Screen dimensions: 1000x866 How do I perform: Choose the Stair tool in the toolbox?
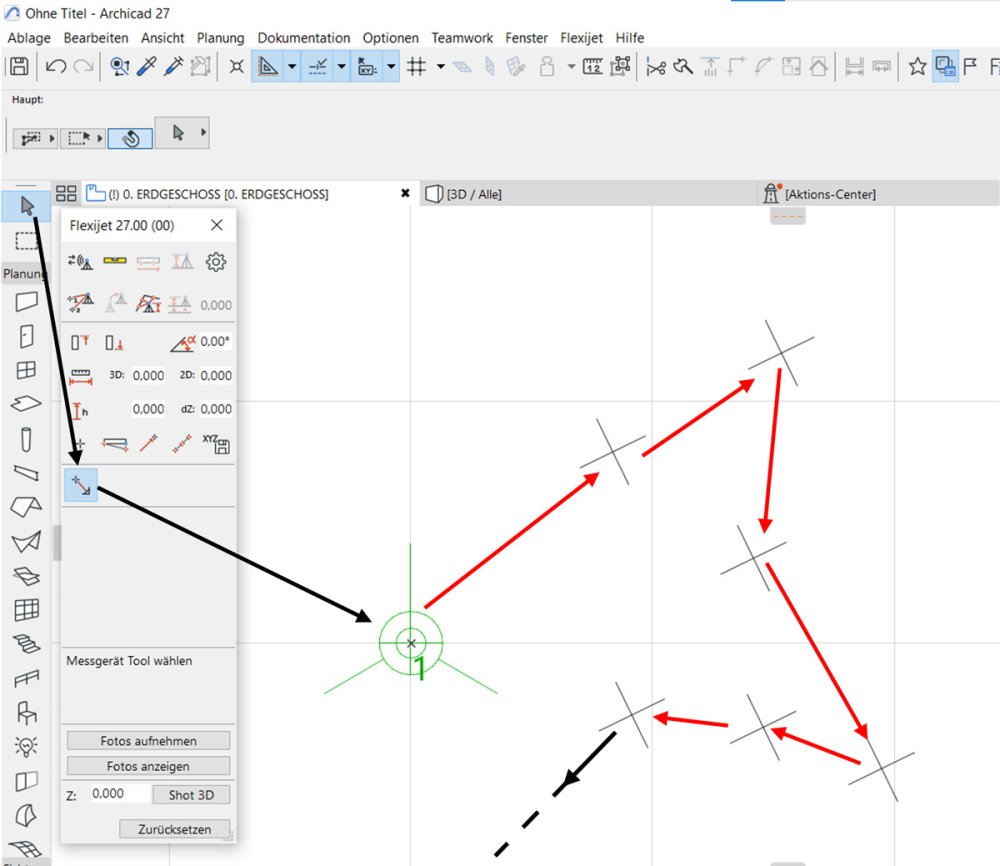coord(27,643)
